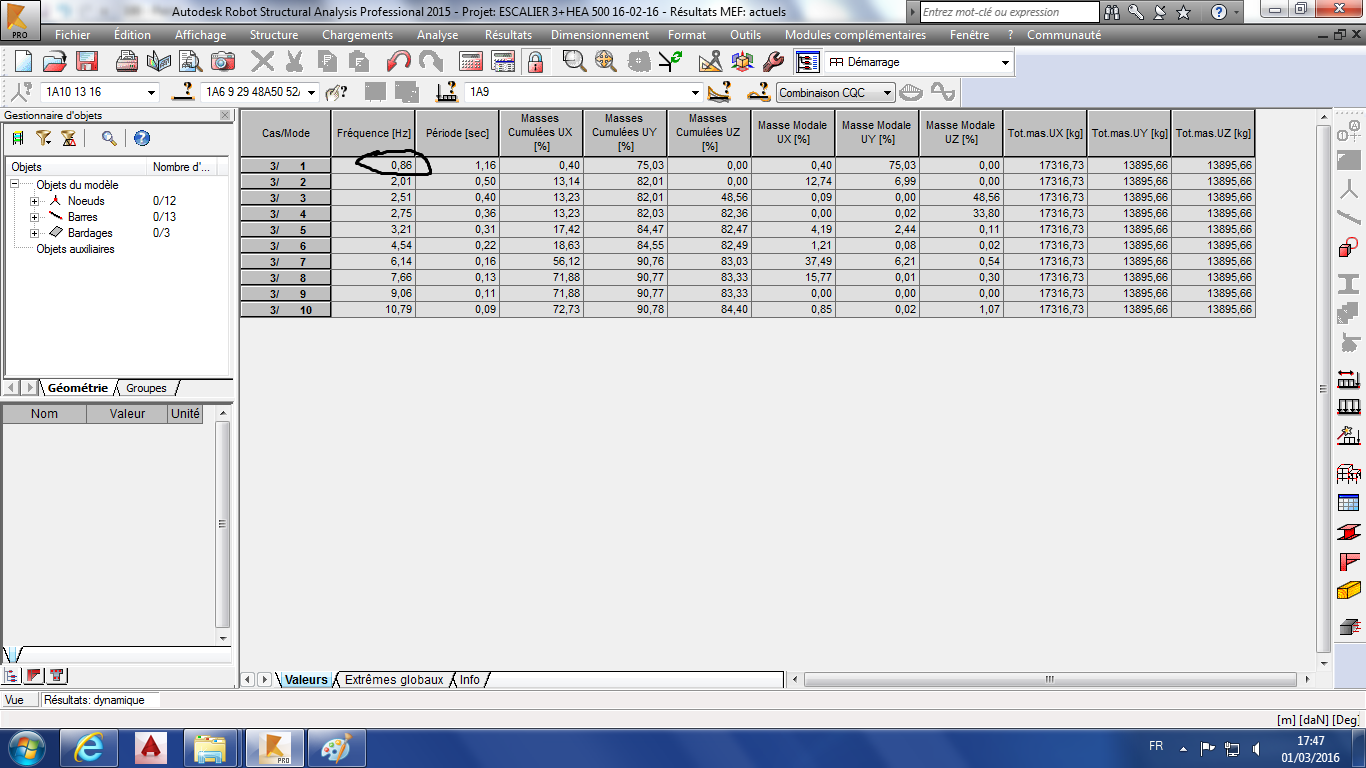Expand the Noeuds tree node
Viewport: 1366px width, 768px height.
(34, 201)
